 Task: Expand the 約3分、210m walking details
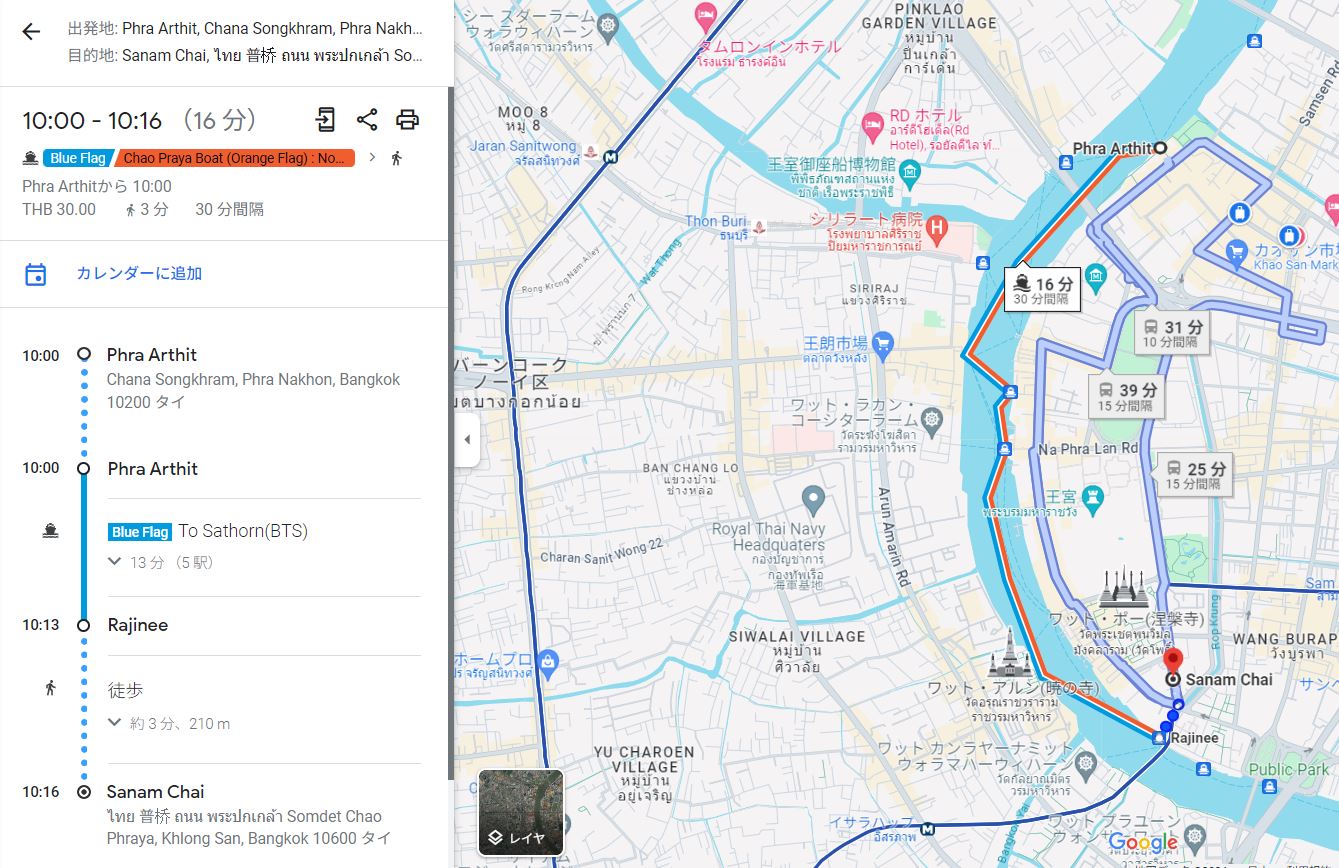[x=115, y=723]
